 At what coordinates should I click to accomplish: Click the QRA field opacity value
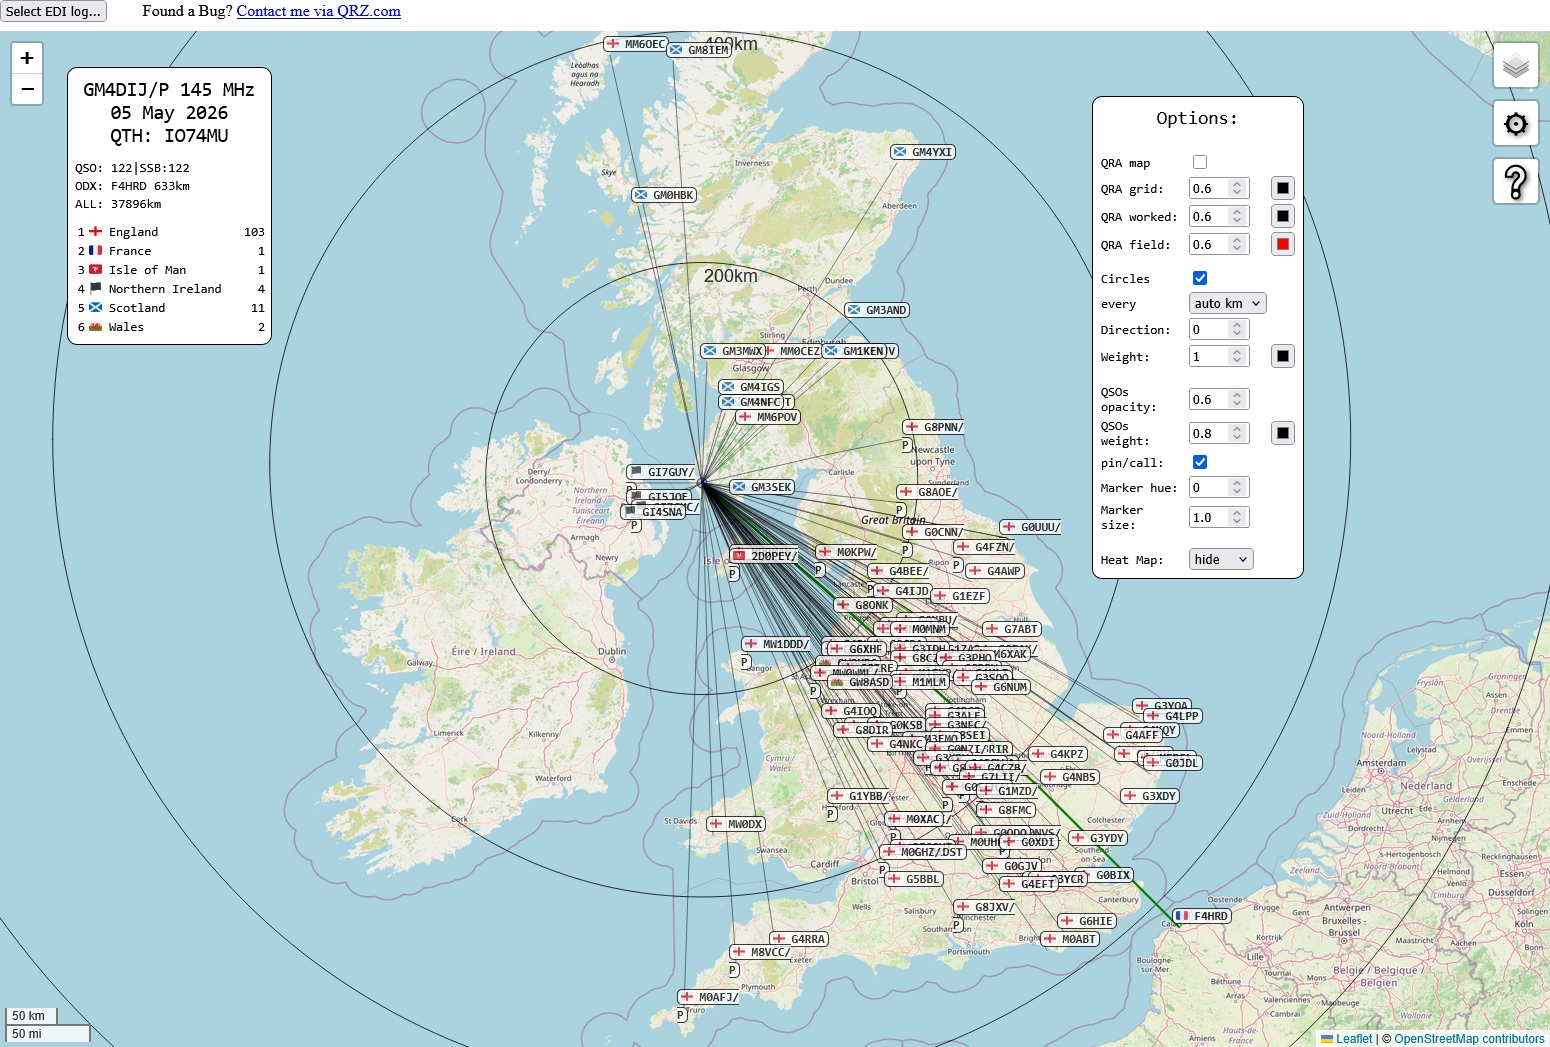1219,244
